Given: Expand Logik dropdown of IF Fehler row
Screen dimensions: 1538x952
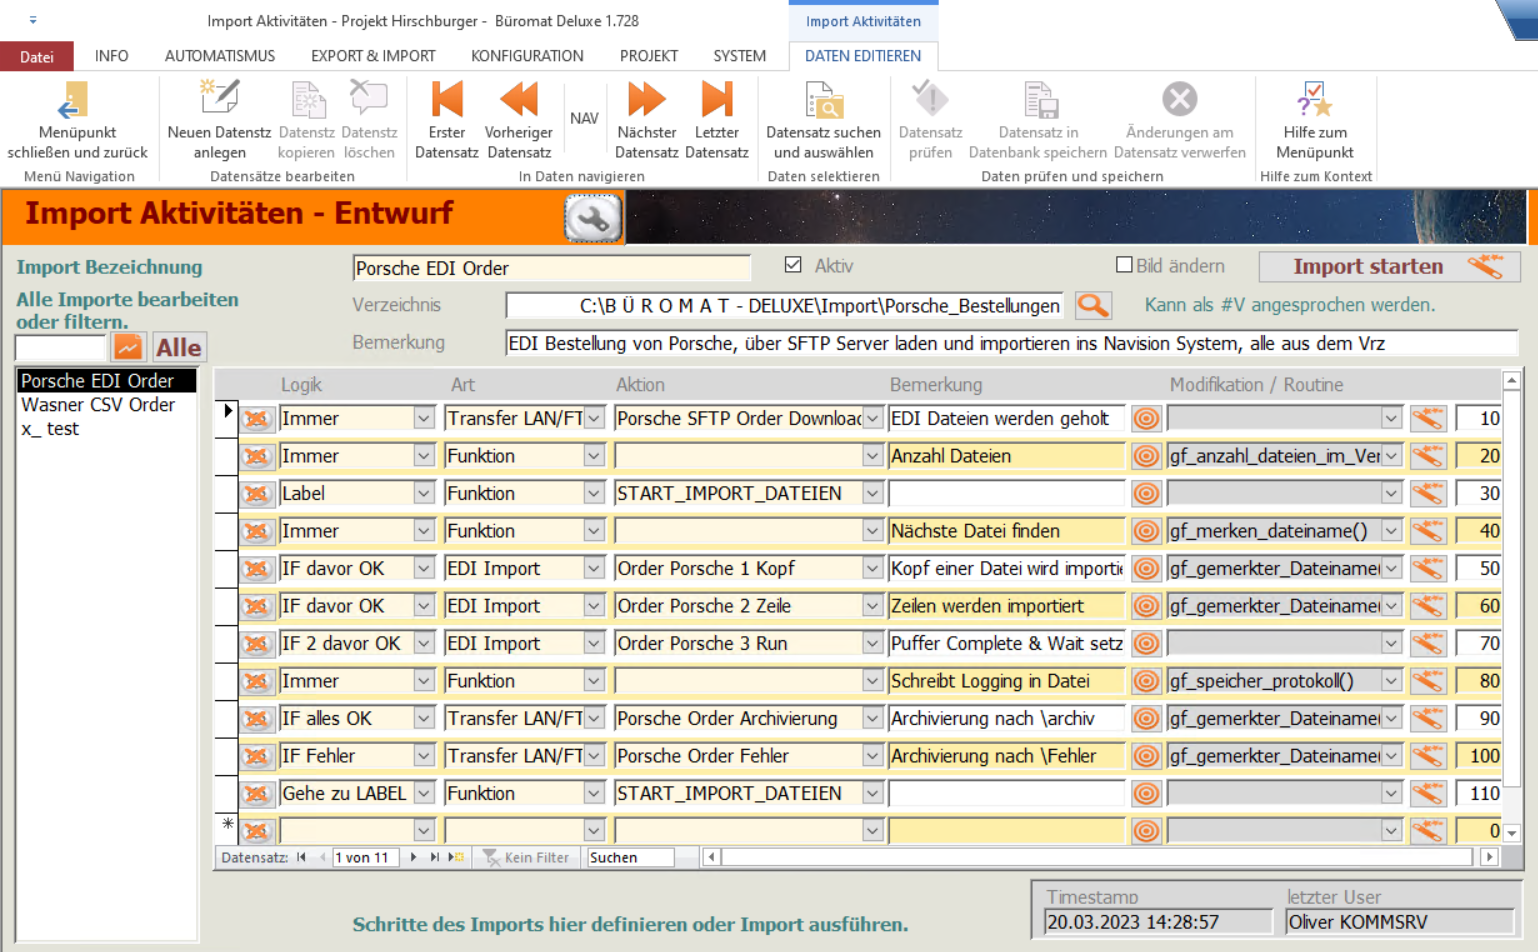Looking at the screenshot, I should pos(424,756).
